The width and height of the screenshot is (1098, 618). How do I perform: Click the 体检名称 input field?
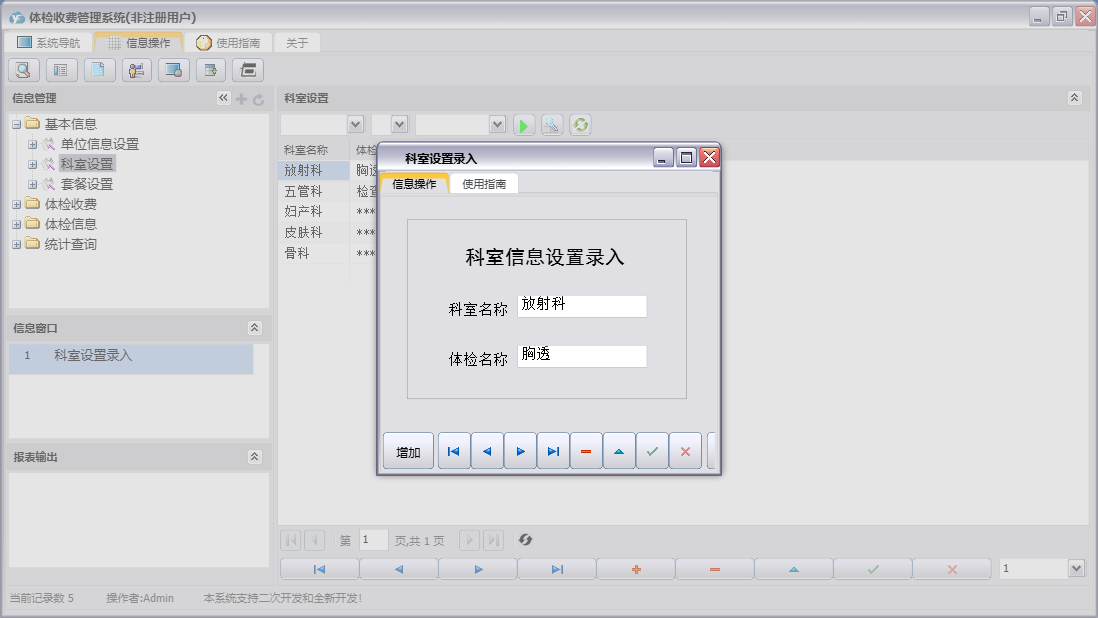tap(582, 356)
